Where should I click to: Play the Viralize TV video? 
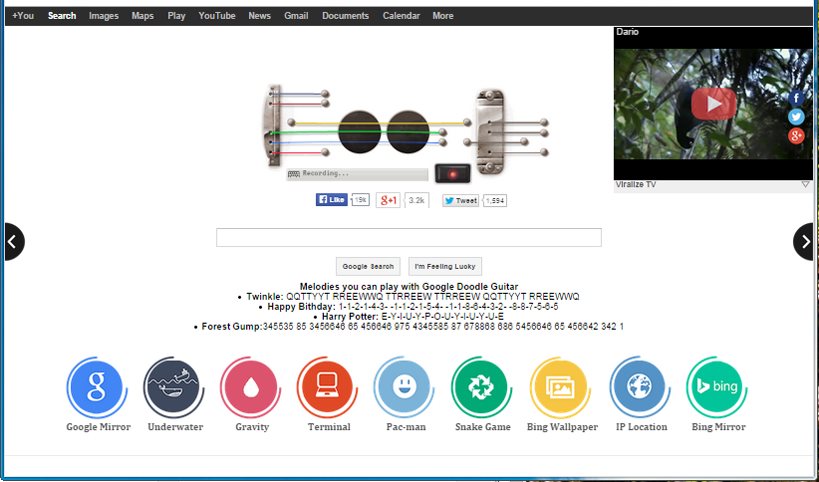[713, 104]
